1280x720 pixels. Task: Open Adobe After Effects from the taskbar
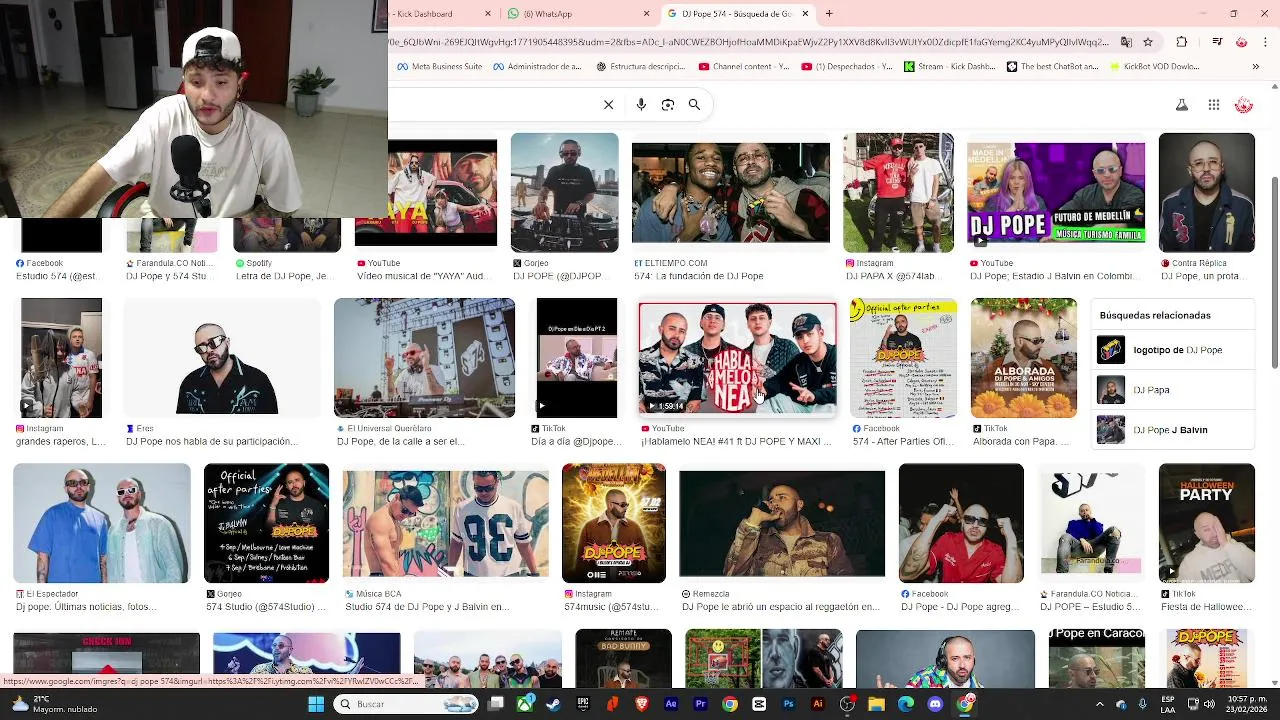tap(671, 704)
